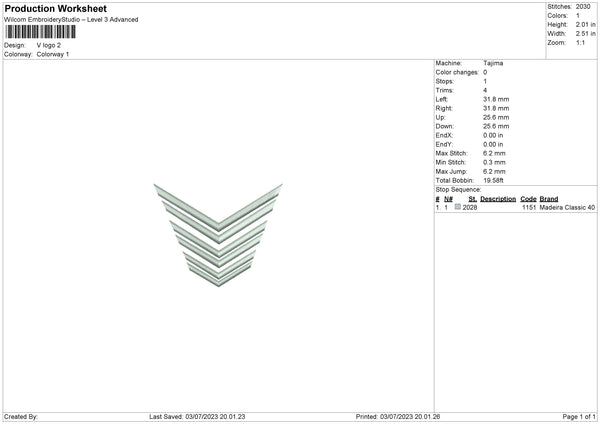Click the 'Up' value 25.6 mm

point(496,117)
